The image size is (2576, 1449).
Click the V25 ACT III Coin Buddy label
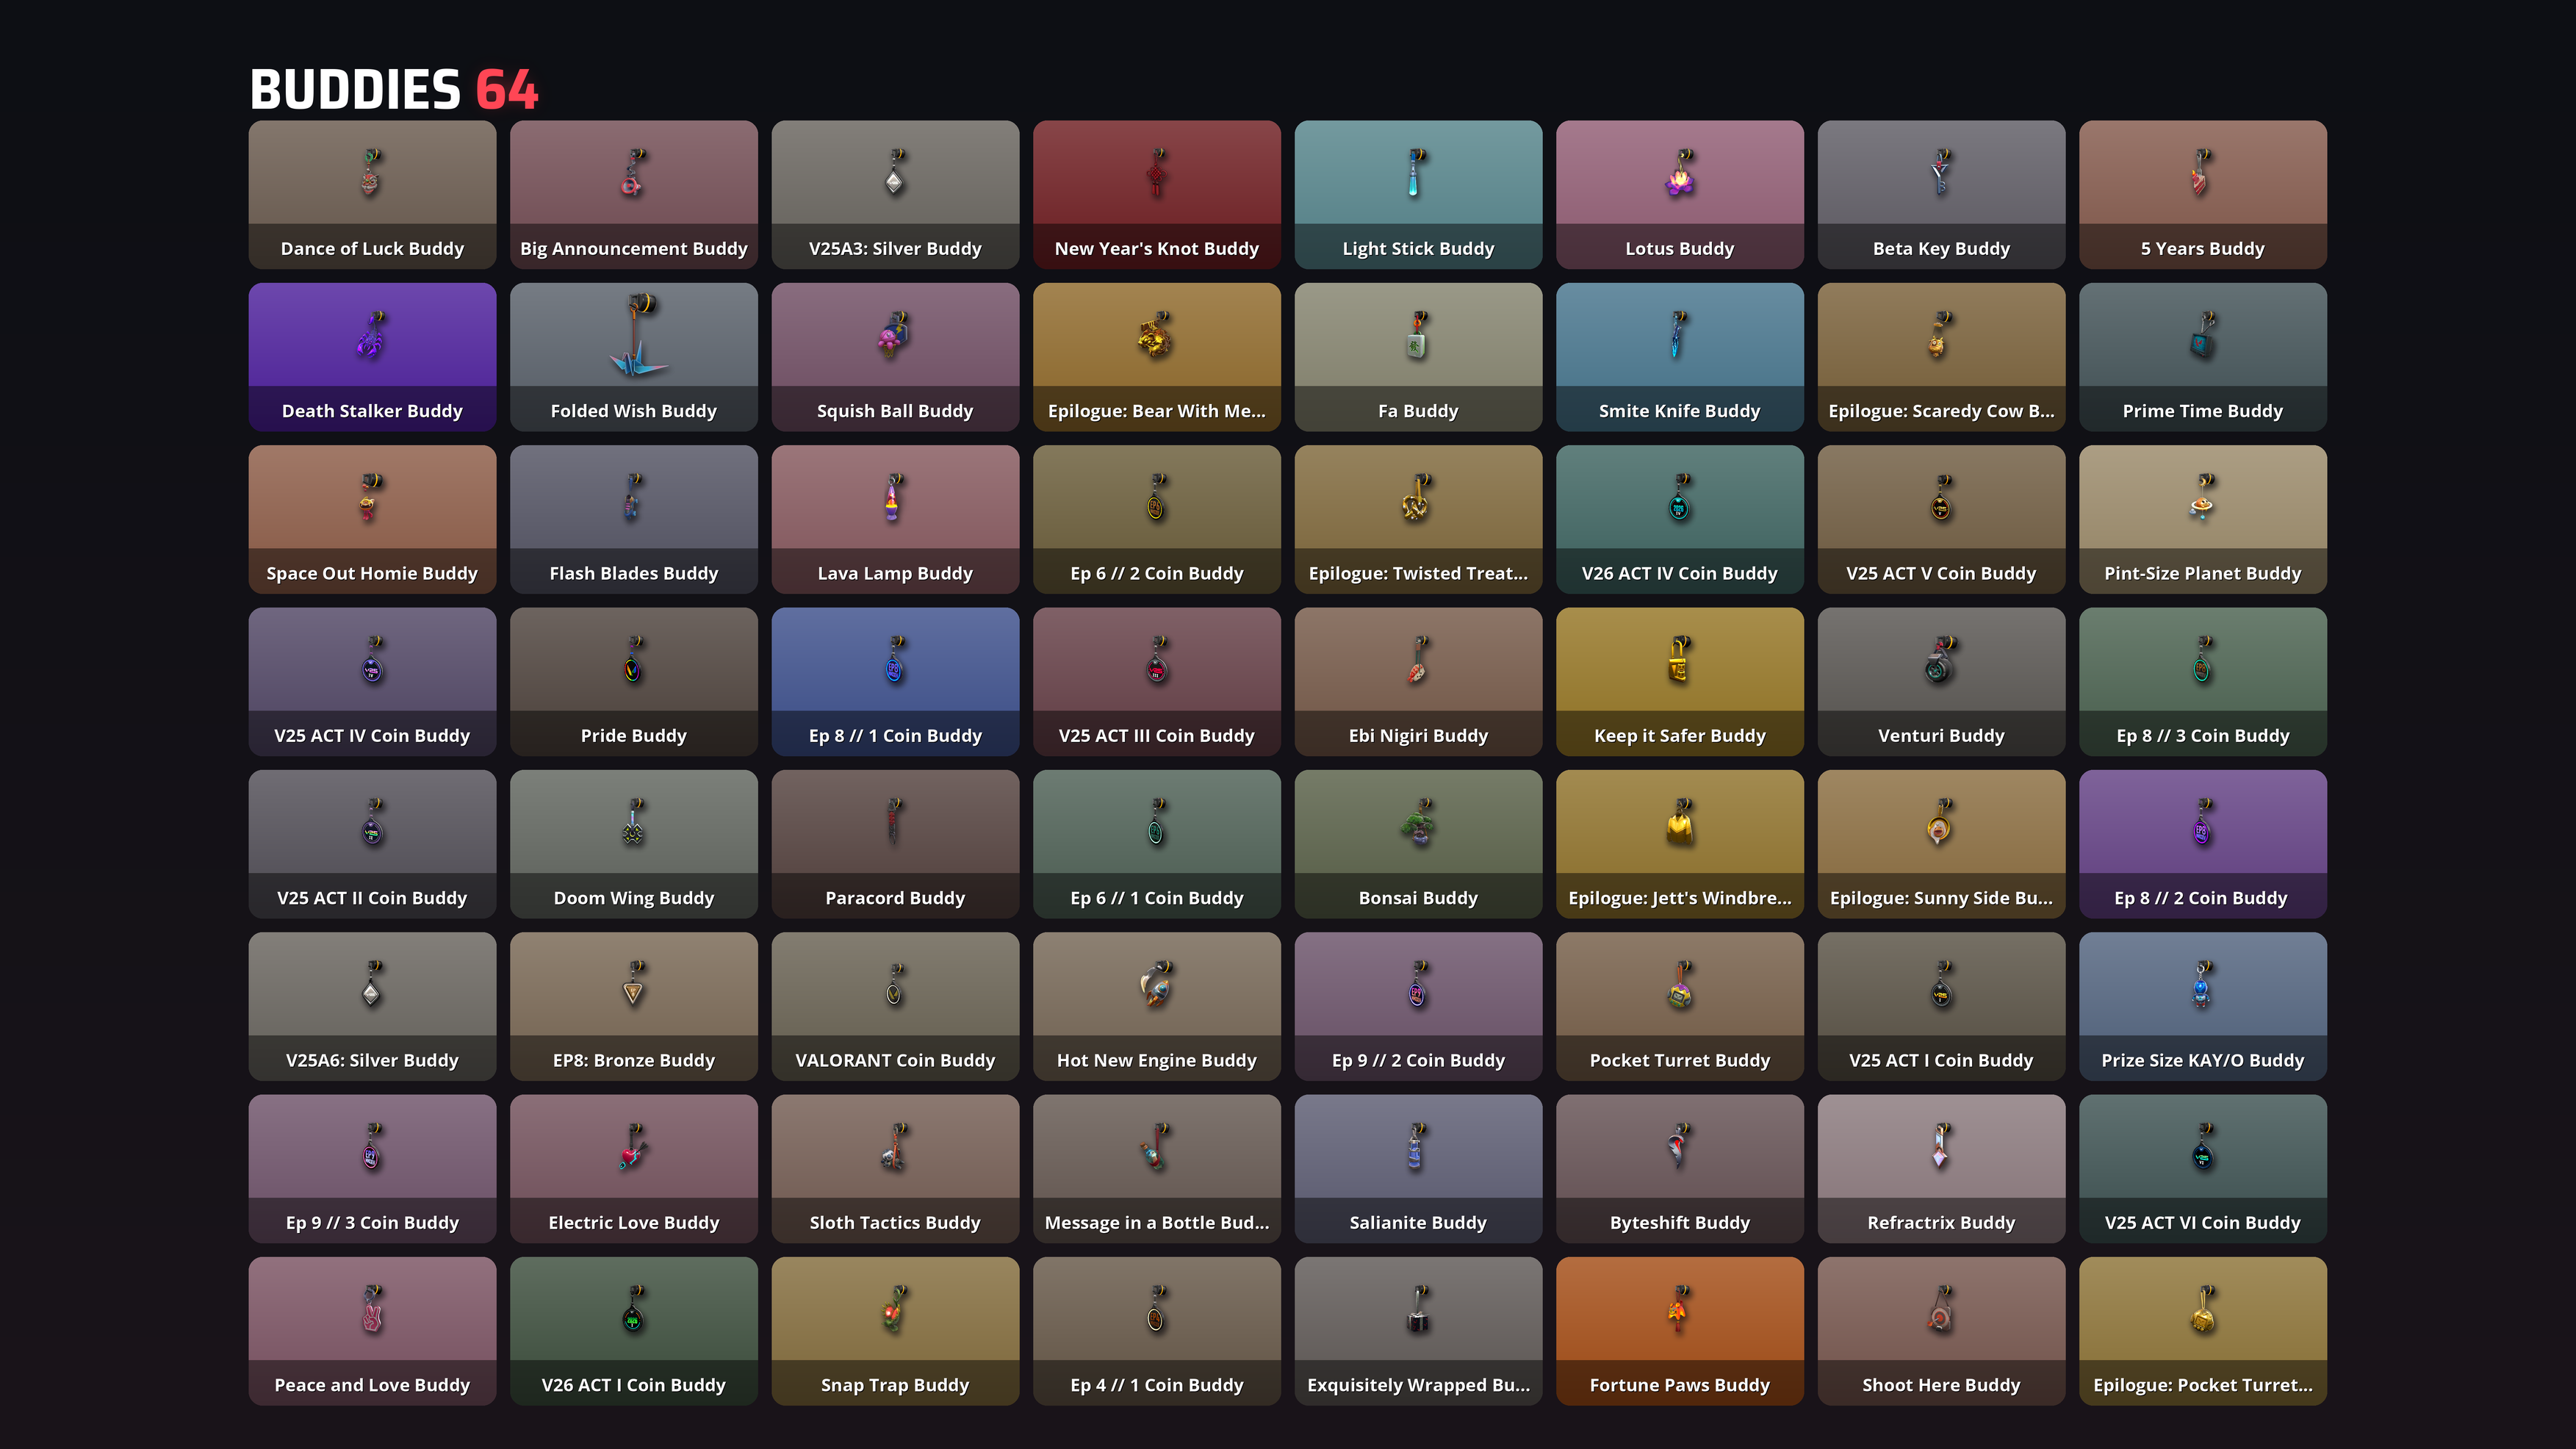pyautogui.click(x=1157, y=736)
